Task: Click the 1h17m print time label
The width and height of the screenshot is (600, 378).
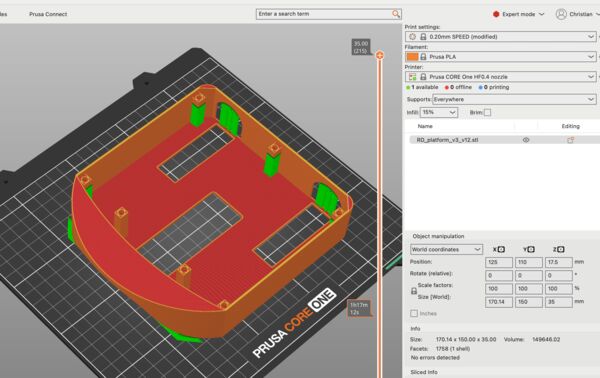Action: [359, 308]
